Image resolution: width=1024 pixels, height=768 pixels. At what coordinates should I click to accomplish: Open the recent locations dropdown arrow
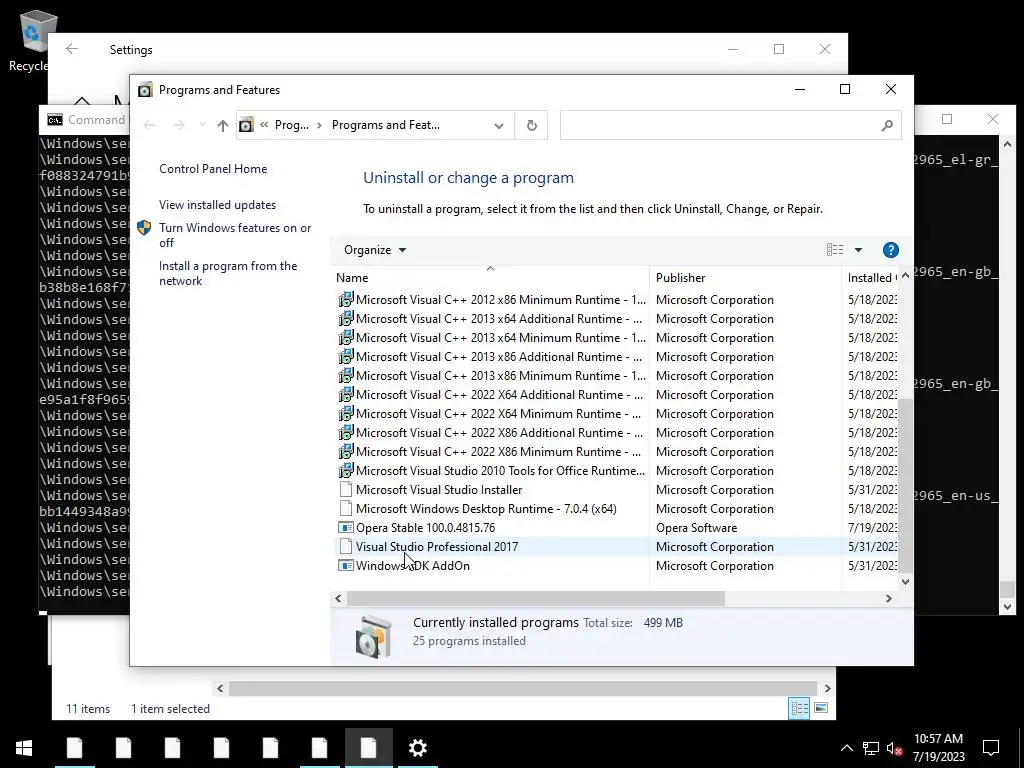click(x=202, y=125)
